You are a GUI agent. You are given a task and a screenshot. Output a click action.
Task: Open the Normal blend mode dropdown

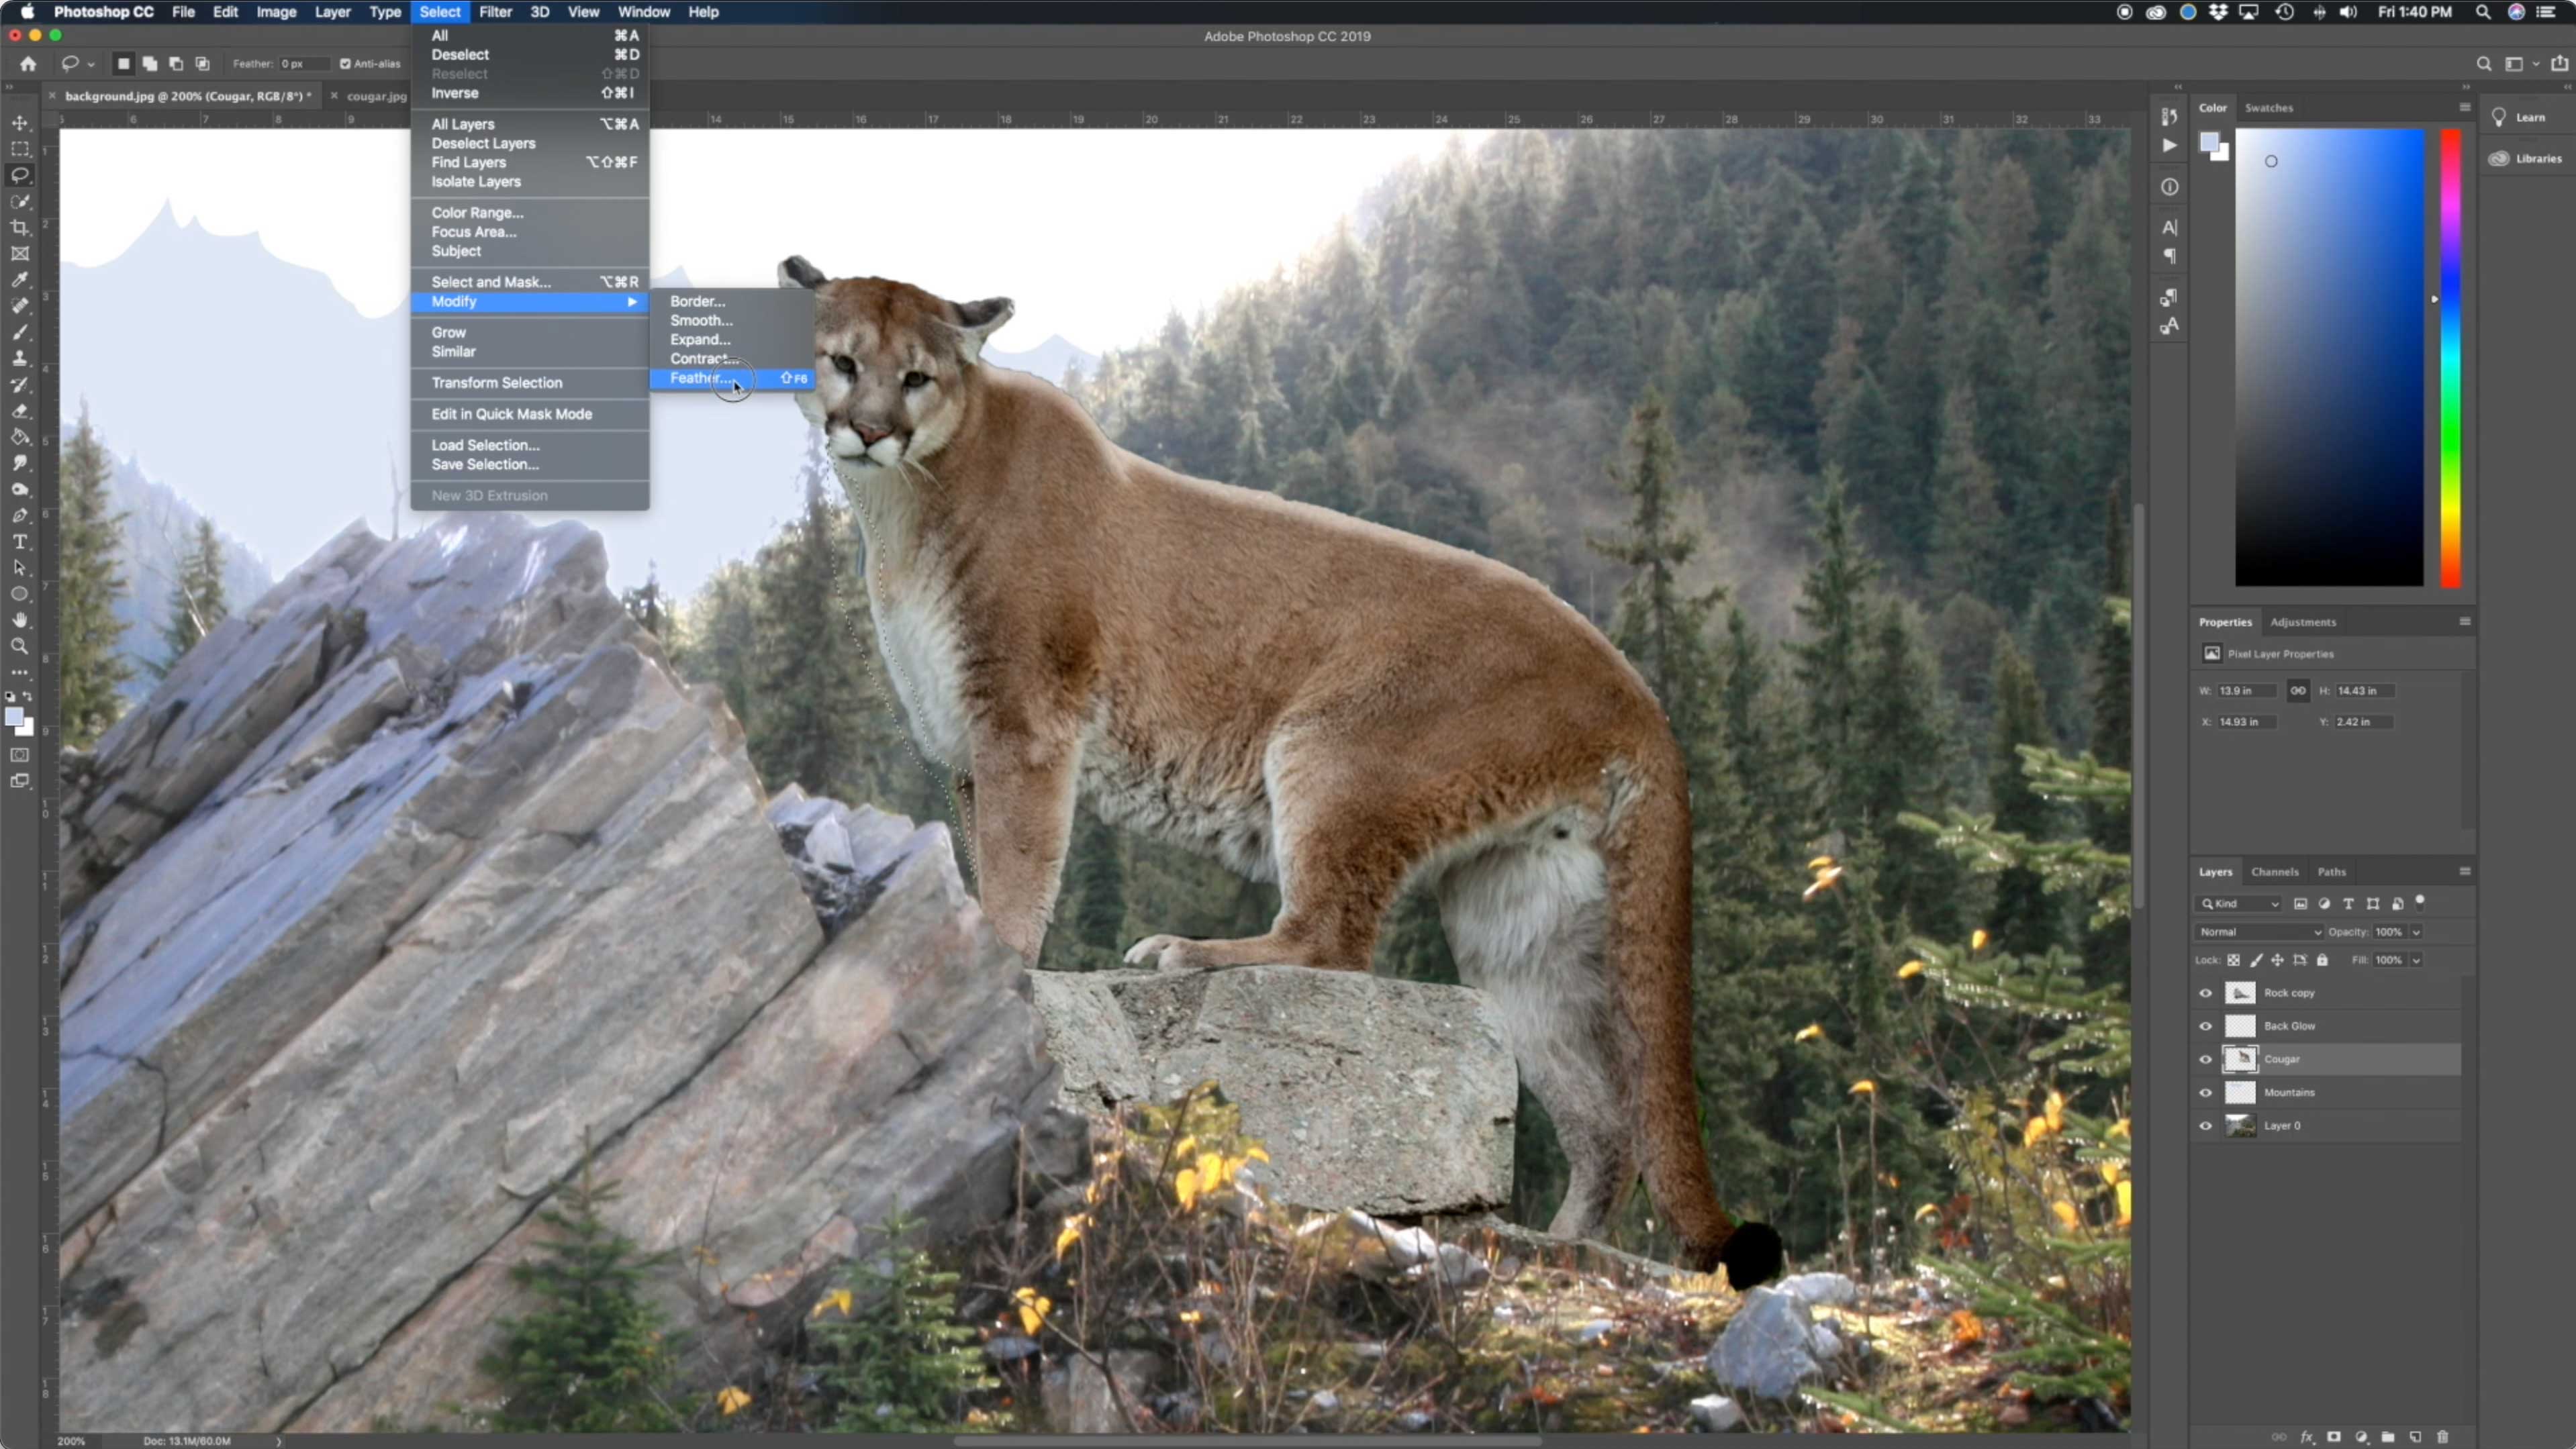click(2258, 932)
